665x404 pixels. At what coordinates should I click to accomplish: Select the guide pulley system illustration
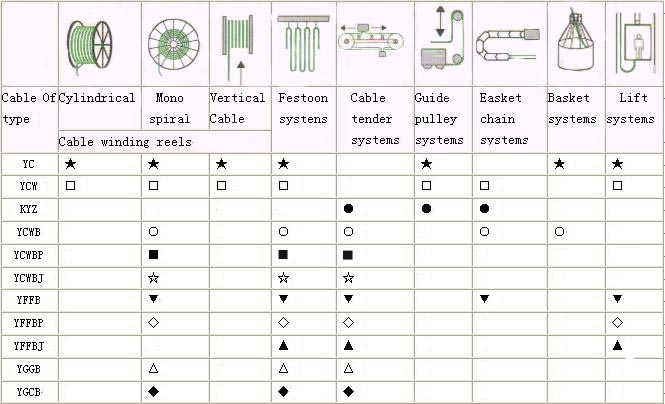443,38
